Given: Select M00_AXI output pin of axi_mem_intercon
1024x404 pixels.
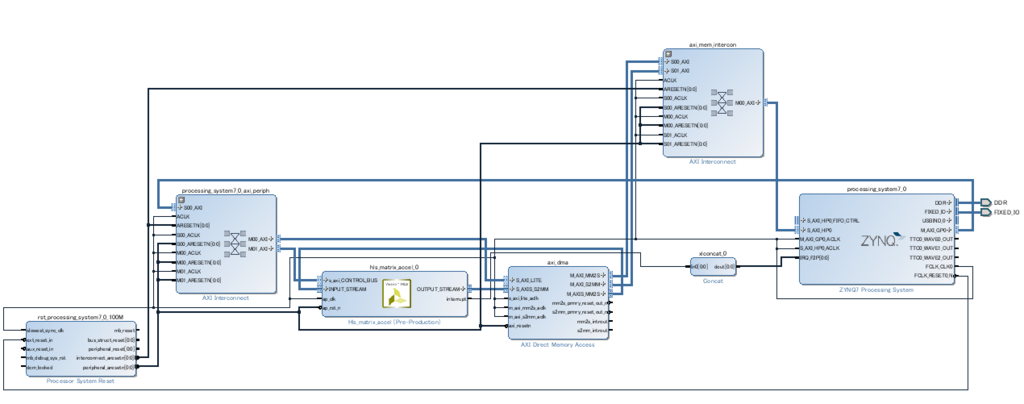Looking at the screenshot, I should [x=749, y=102].
